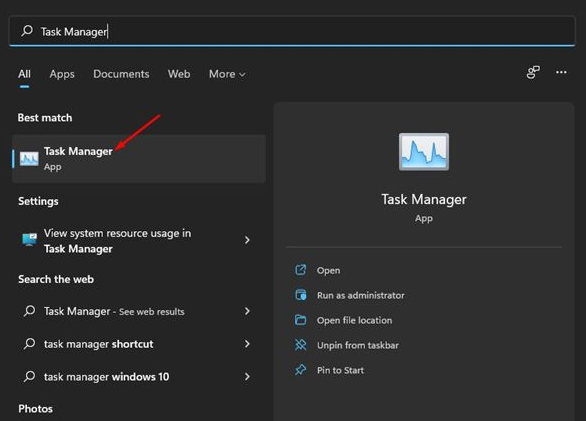Choose Run as administrator
The image size is (586, 421).
pos(361,295)
